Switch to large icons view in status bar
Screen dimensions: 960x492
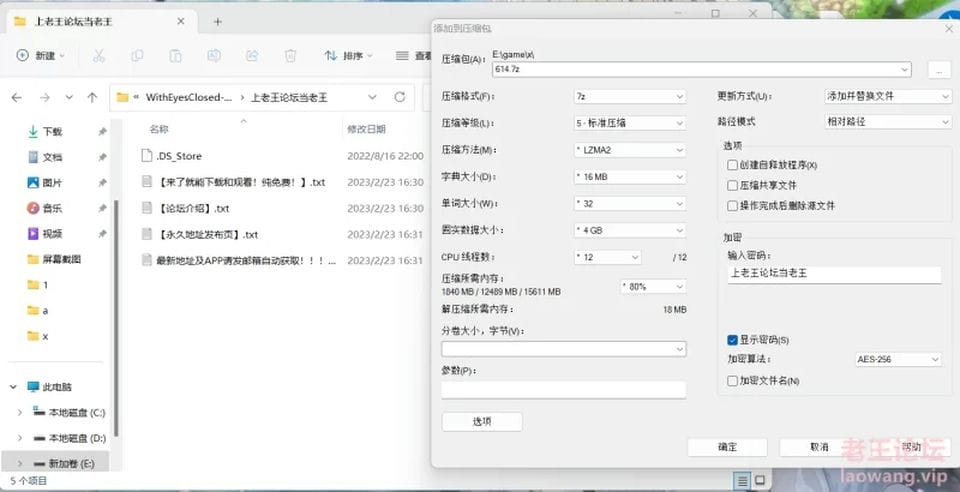pyautogui.click(x=760, y=480)
